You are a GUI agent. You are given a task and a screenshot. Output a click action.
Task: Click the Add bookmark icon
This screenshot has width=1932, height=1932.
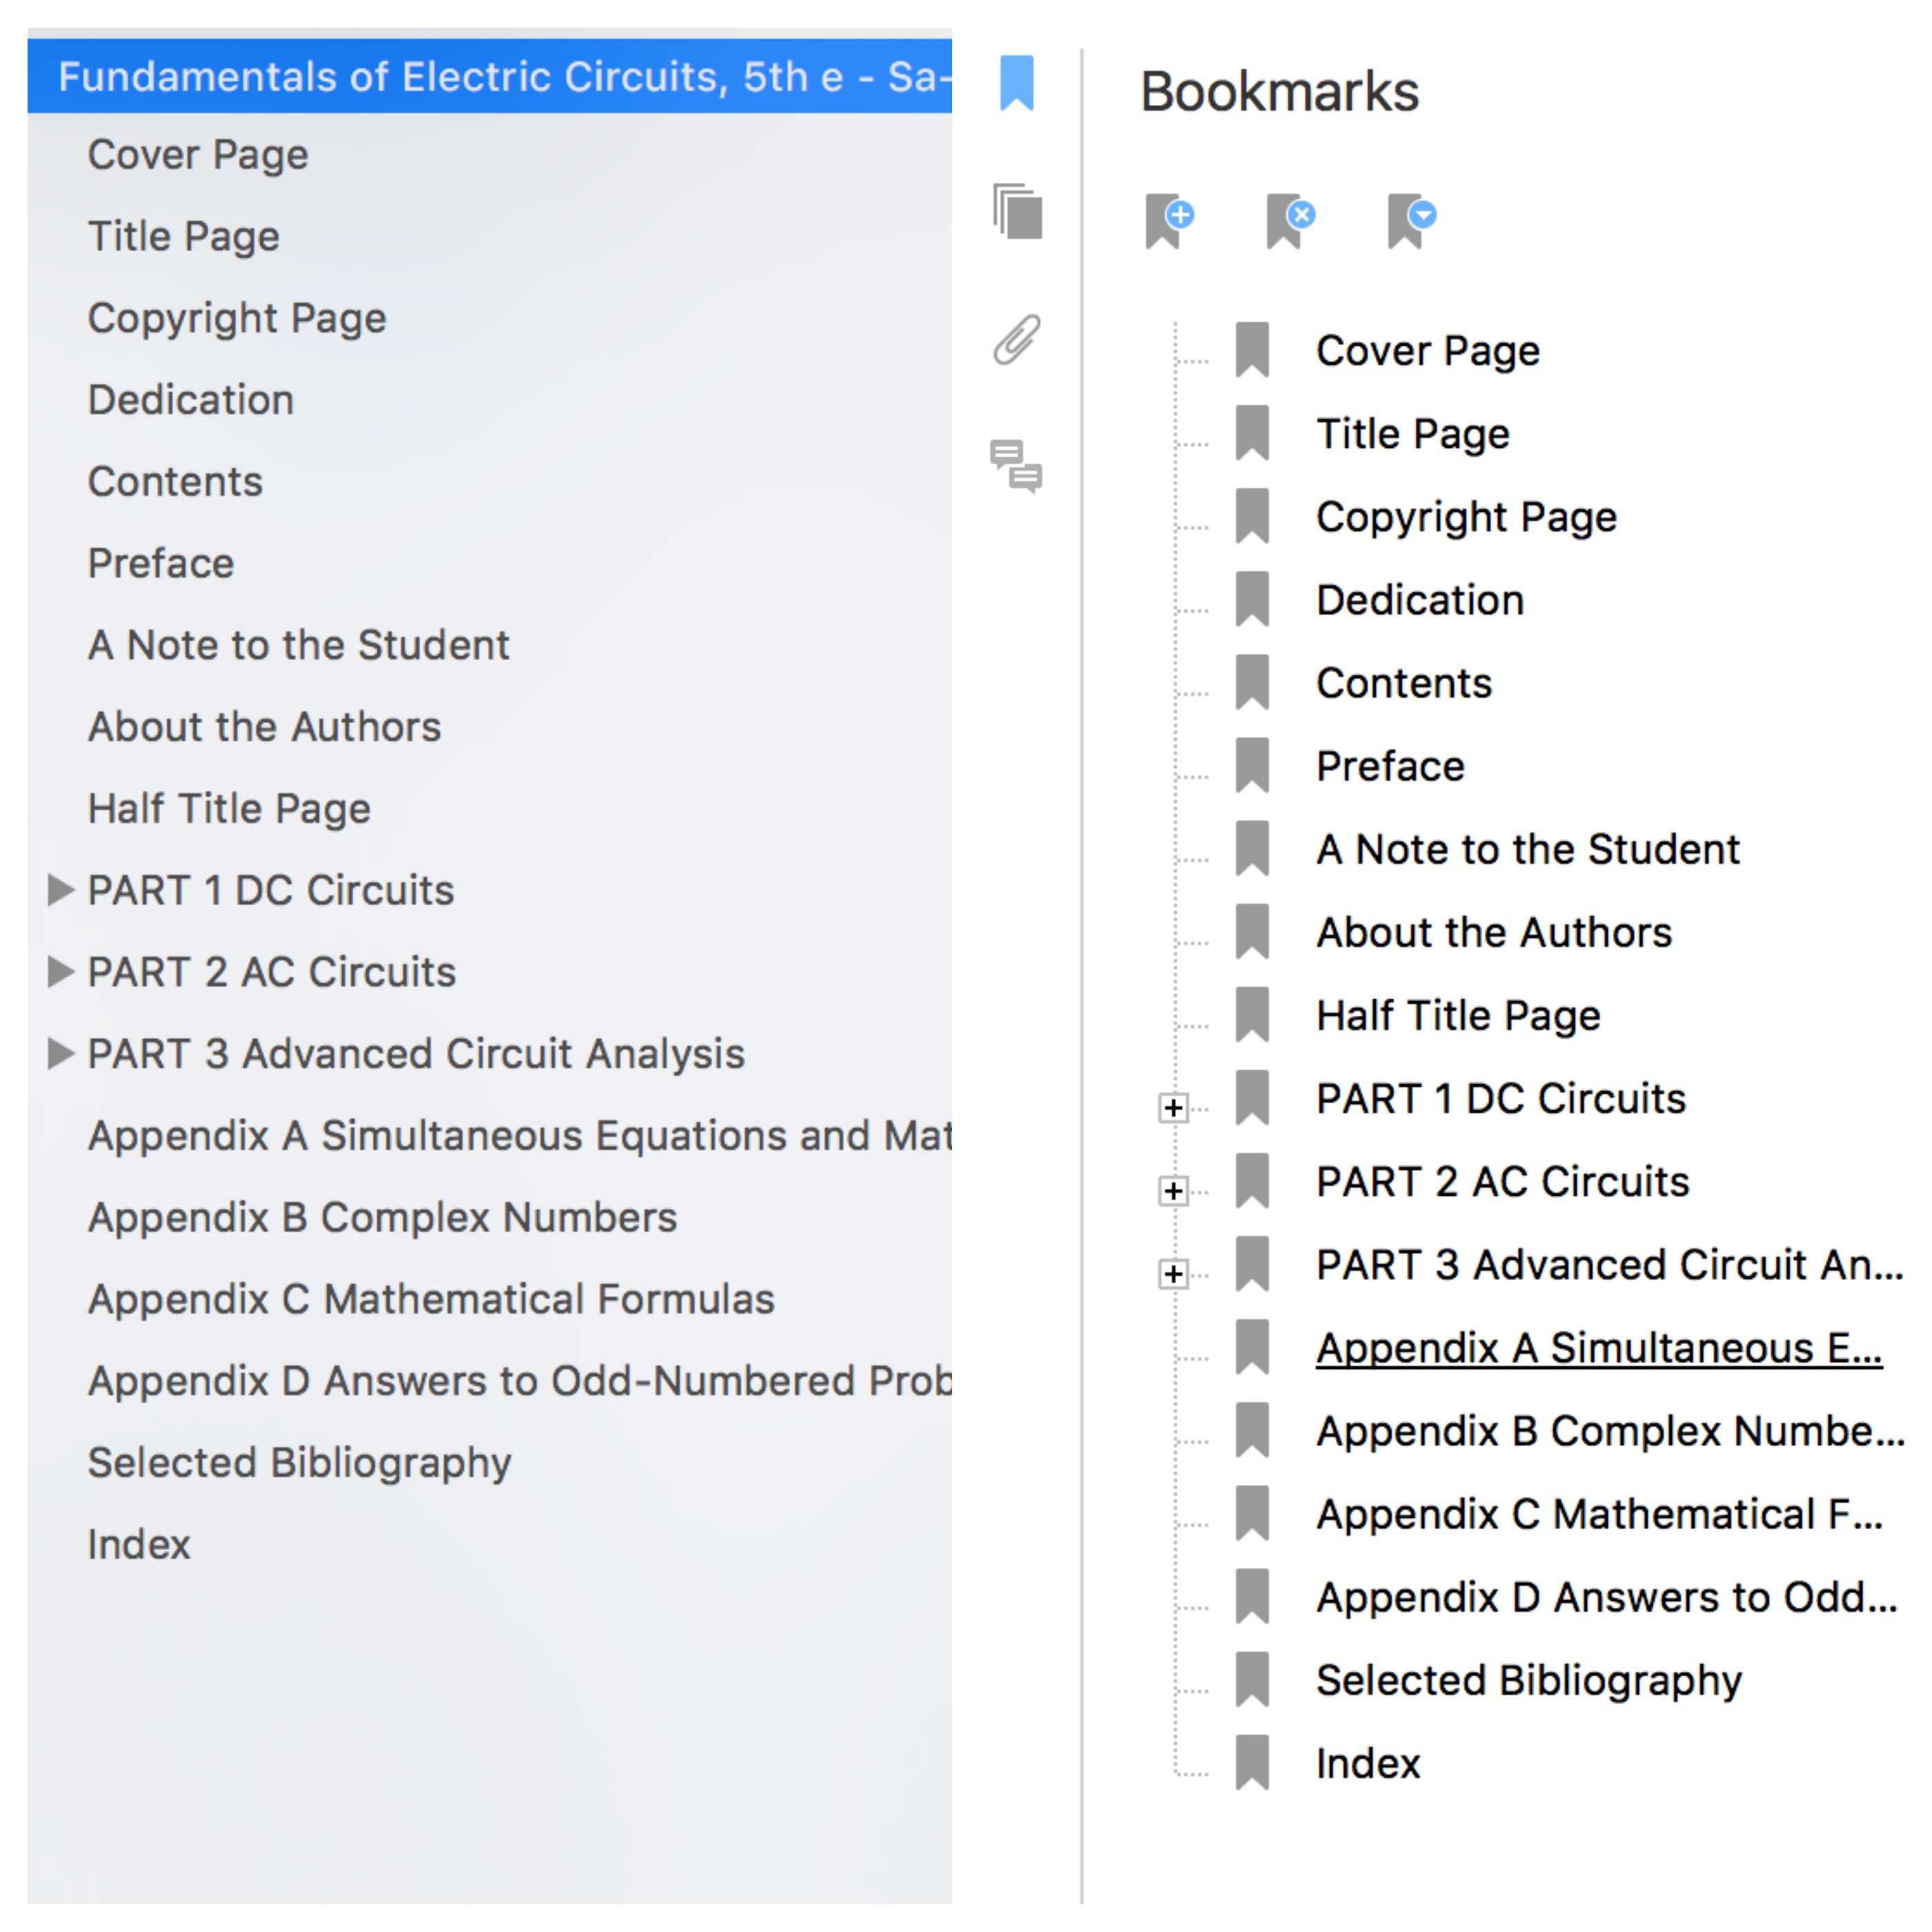(1170, 220)
